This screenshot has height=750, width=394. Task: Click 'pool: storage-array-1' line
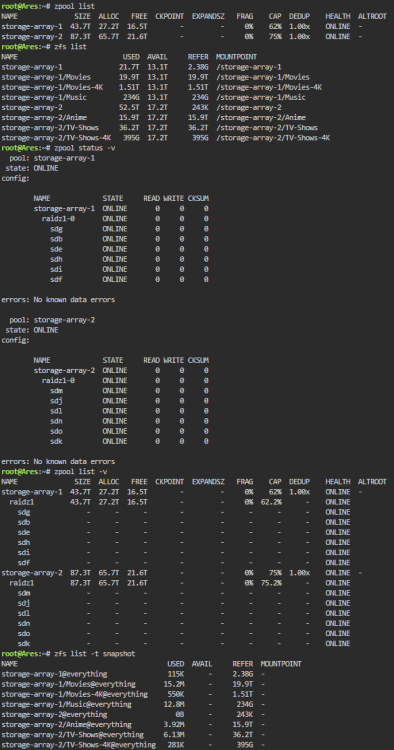(52, 158)
